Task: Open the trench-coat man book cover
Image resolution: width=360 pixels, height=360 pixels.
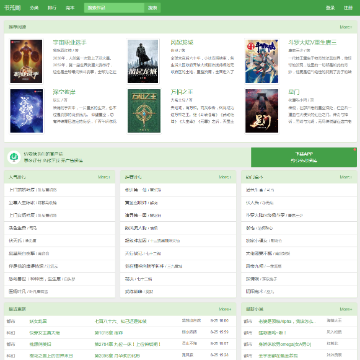Action: click(x=143, y=61)
